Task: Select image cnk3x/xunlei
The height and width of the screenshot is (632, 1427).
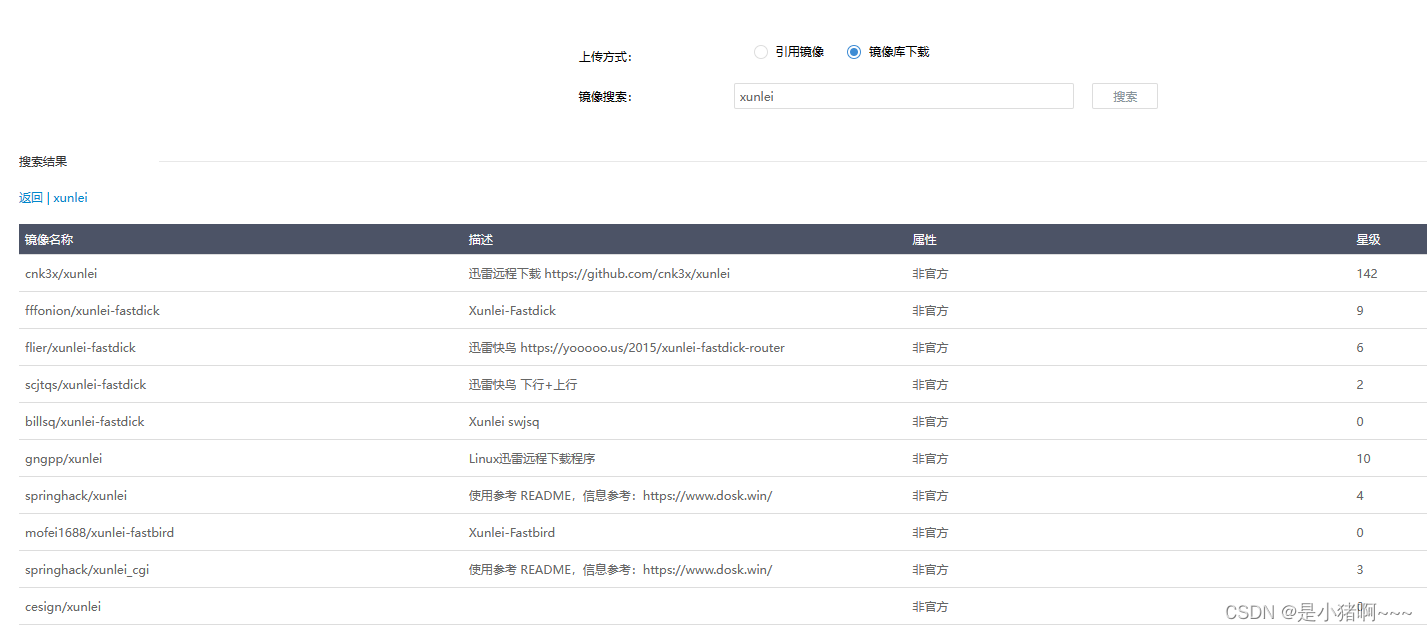Action: point(61,274)
